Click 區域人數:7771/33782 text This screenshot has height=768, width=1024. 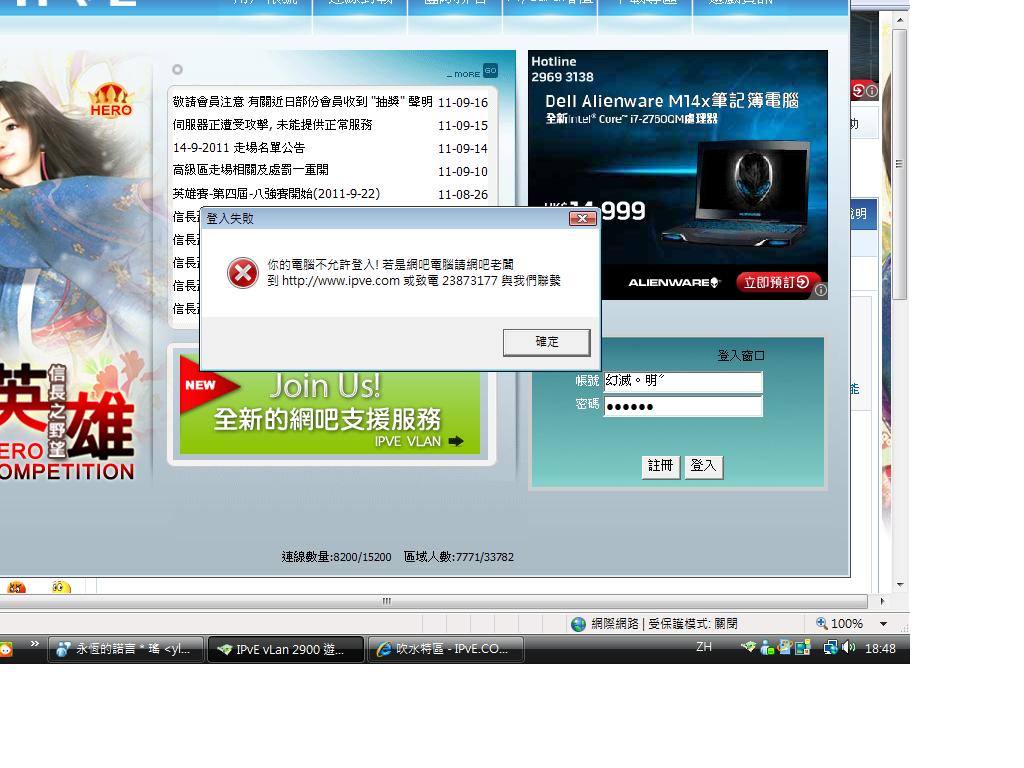pyautogui.click(x=458, y=557)
